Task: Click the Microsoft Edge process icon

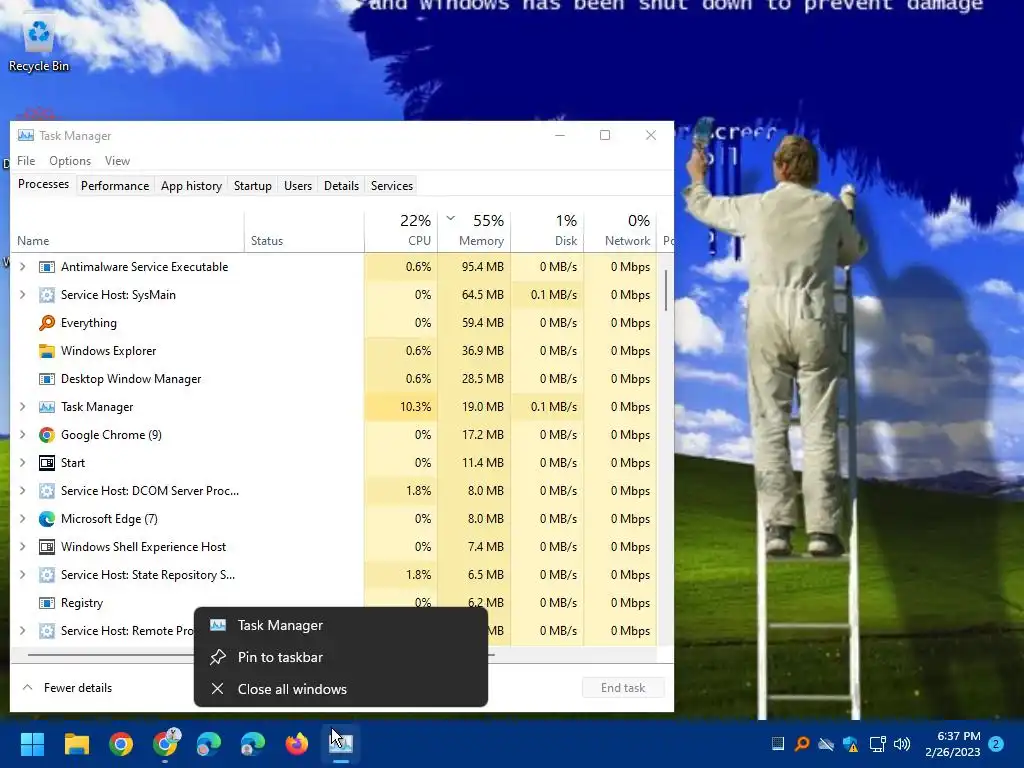Action: [46, 519]
